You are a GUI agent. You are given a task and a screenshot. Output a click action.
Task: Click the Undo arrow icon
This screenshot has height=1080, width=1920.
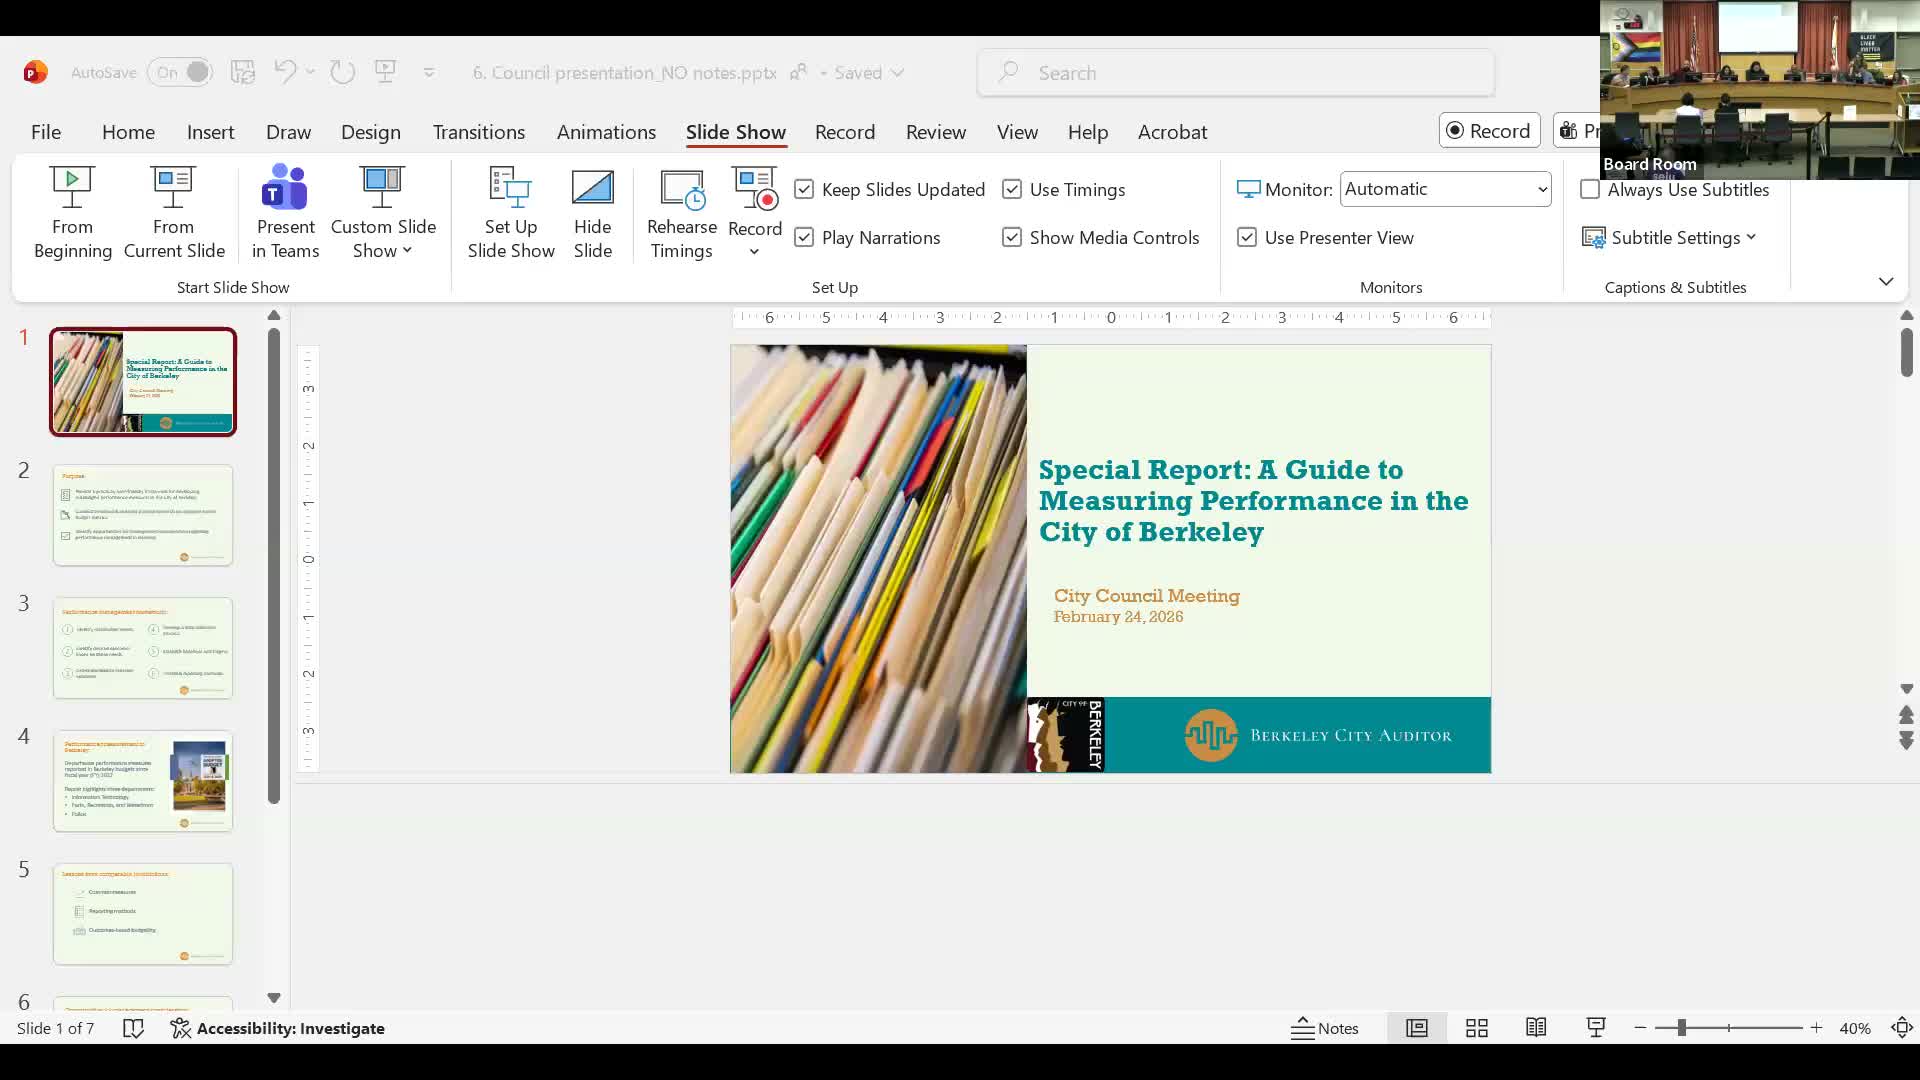pos(285,72)
